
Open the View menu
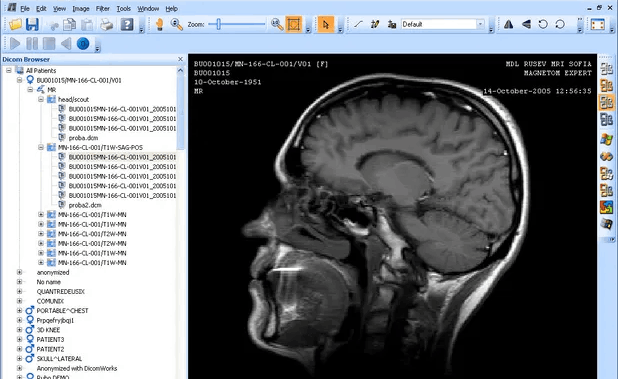[60, 9]
